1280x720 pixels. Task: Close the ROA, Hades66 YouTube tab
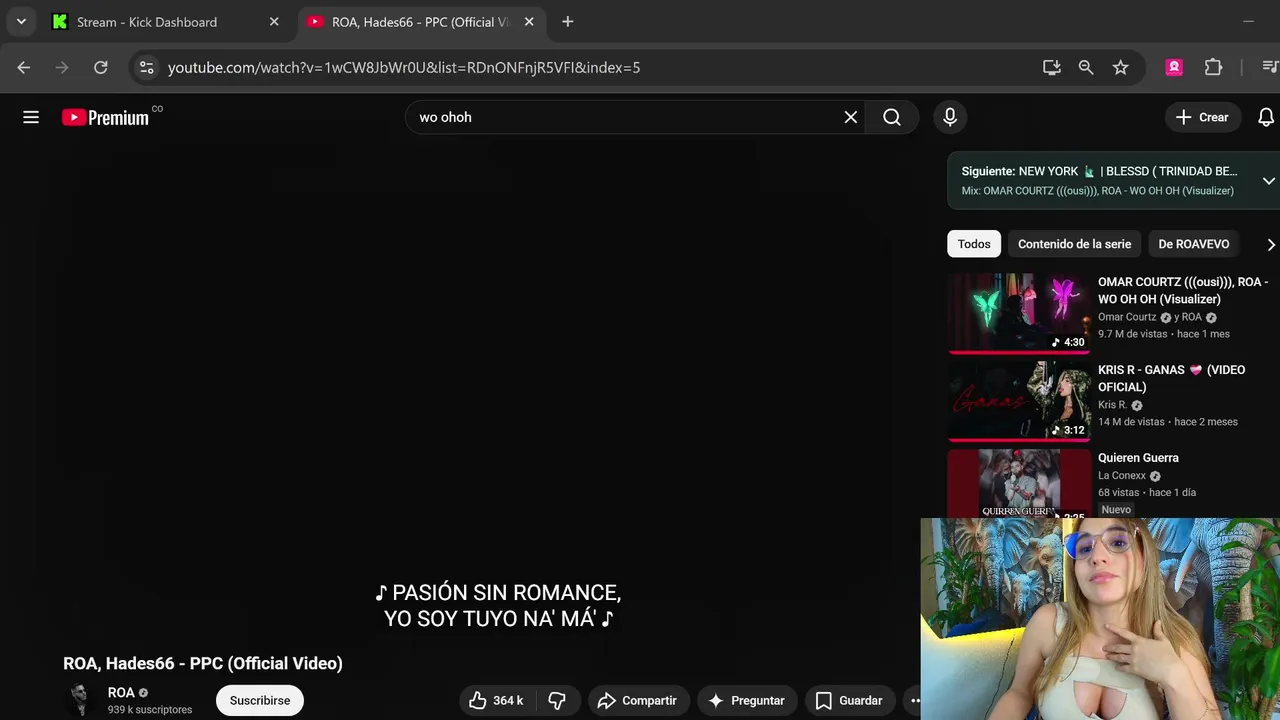tap(529, 22)
